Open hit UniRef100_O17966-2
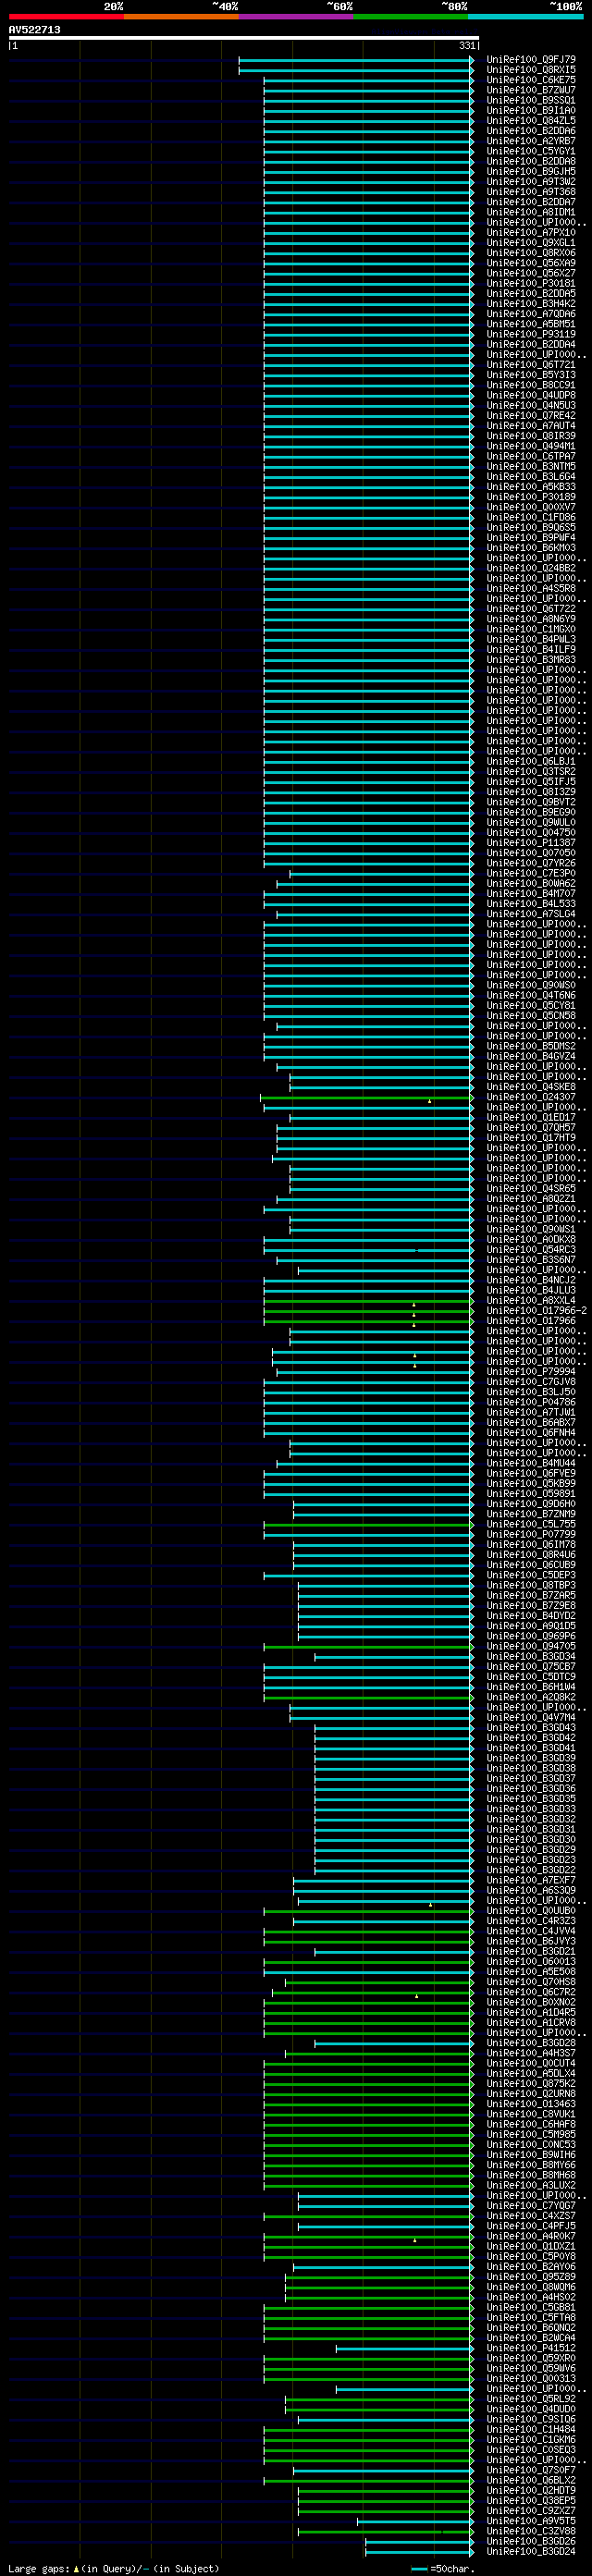 click(537, 1310)
